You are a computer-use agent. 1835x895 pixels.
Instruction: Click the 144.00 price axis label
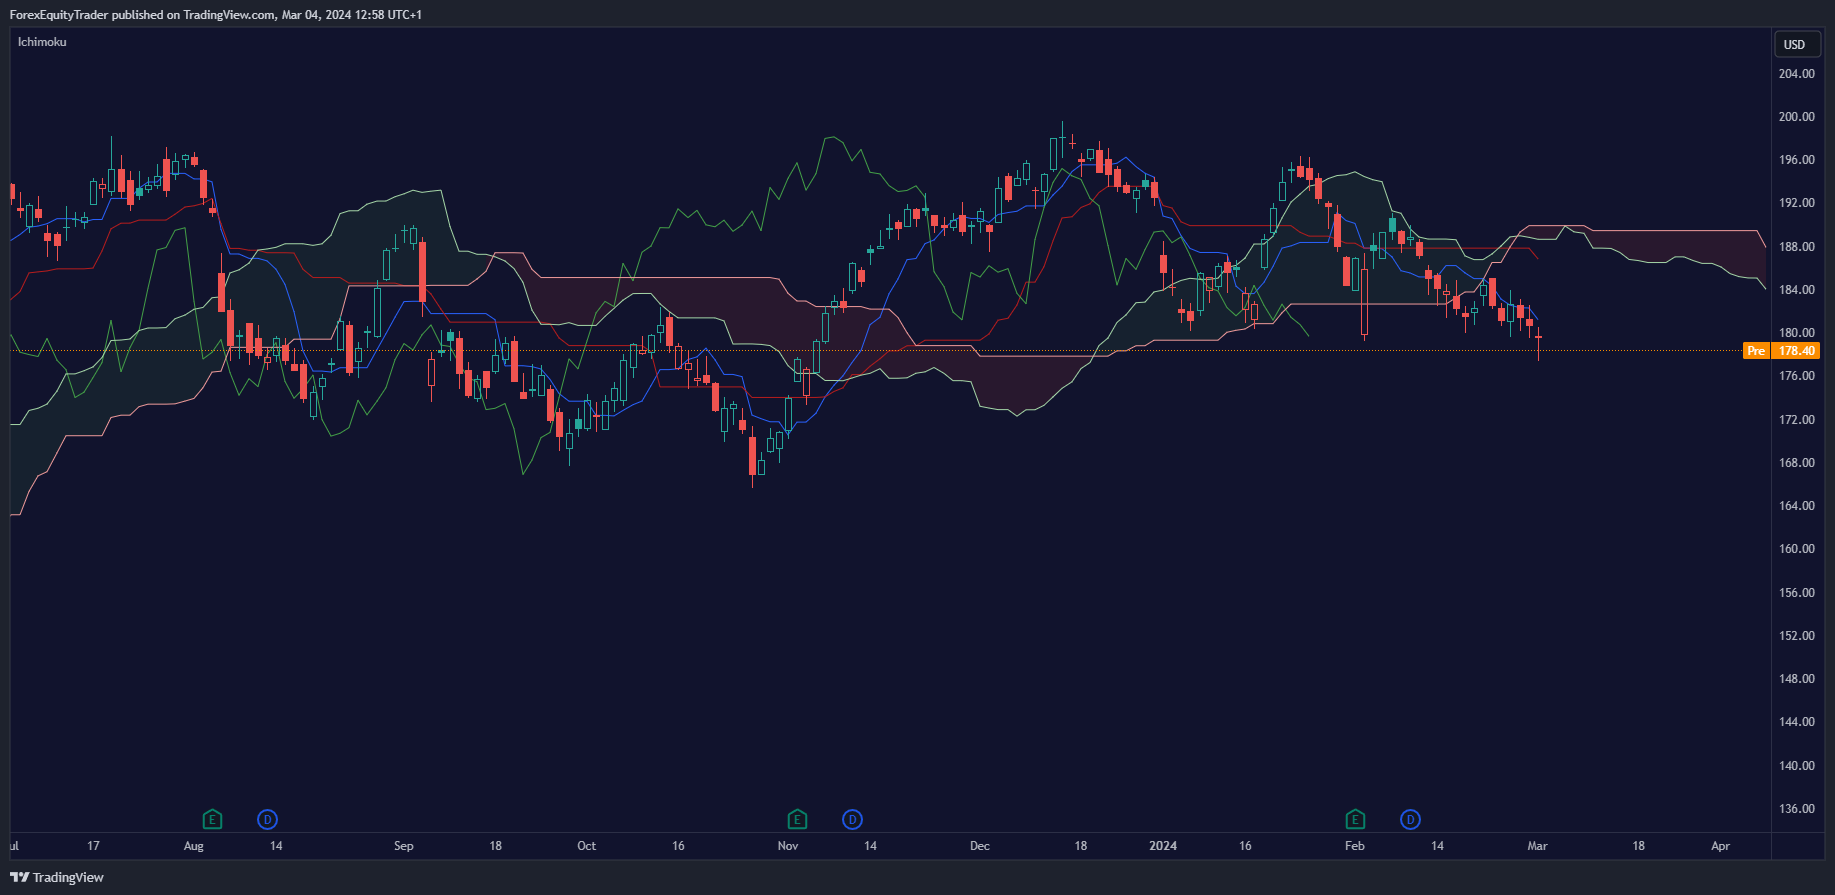point(1796,722)
